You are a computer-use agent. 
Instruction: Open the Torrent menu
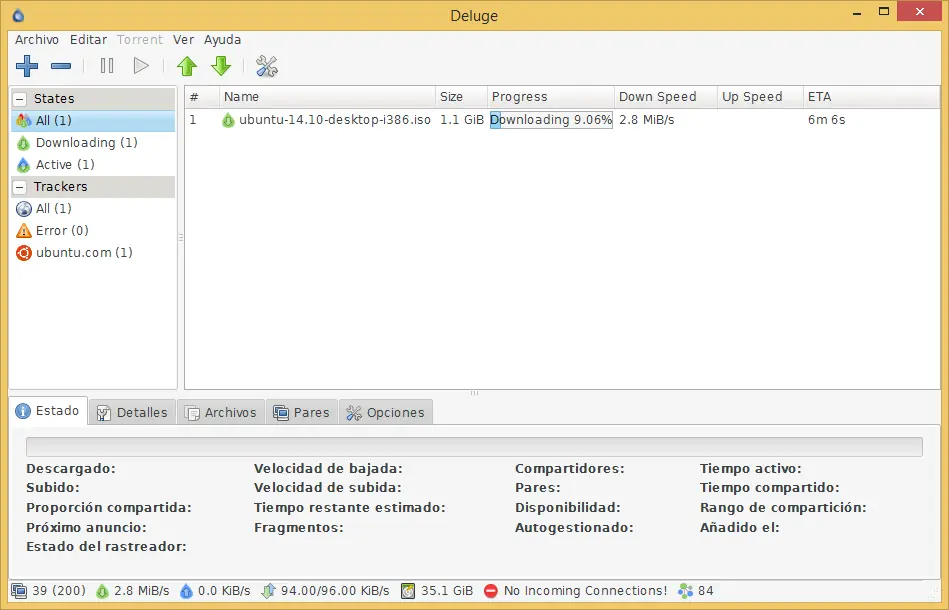[140, 39]
